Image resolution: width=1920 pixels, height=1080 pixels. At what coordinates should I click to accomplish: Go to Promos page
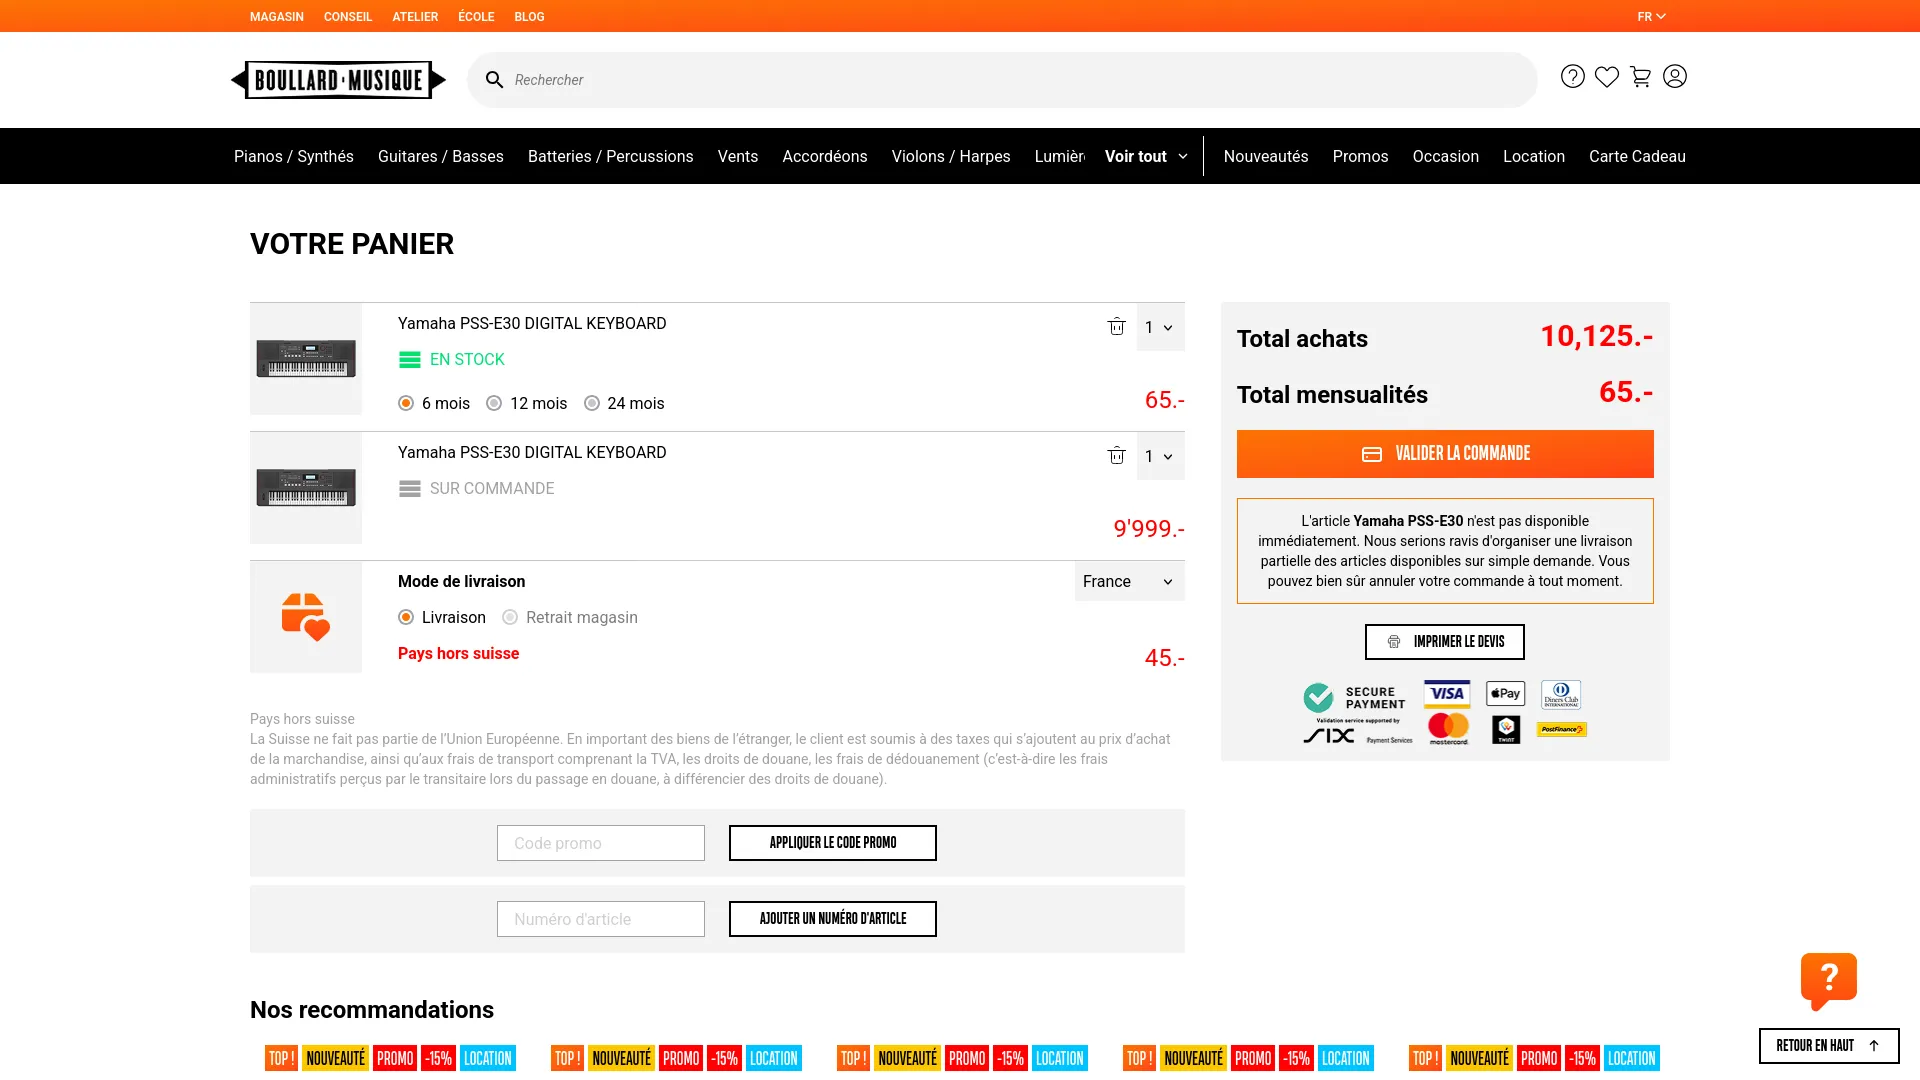tap(1360, 157)
